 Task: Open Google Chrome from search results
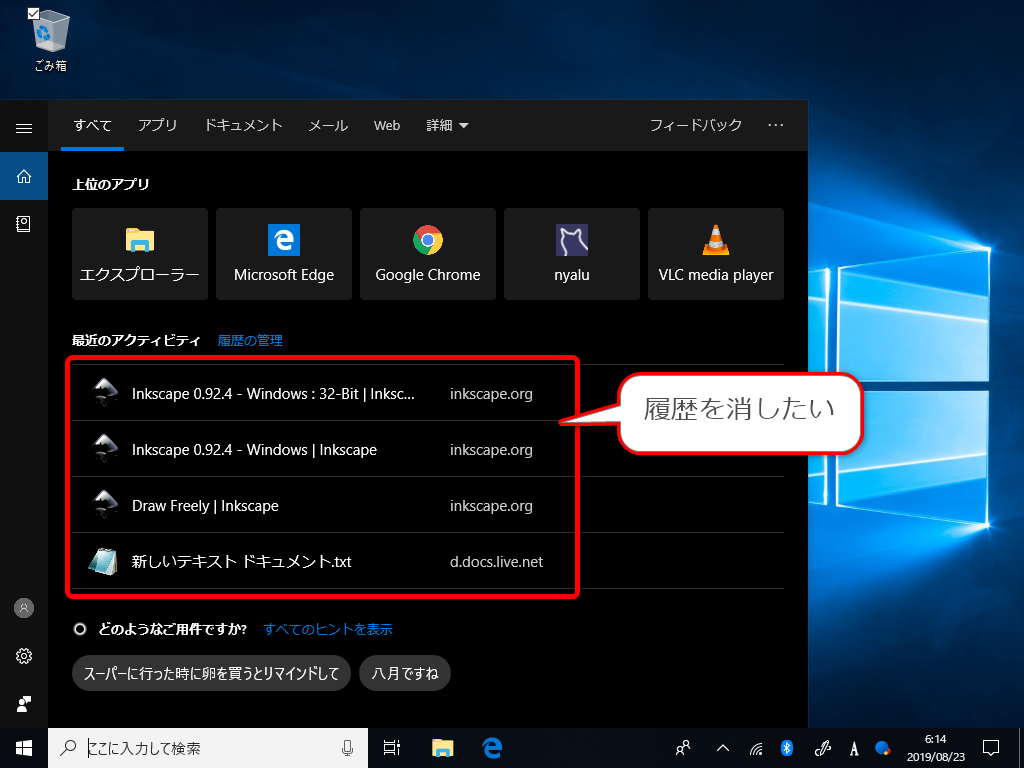coord(427,253)
